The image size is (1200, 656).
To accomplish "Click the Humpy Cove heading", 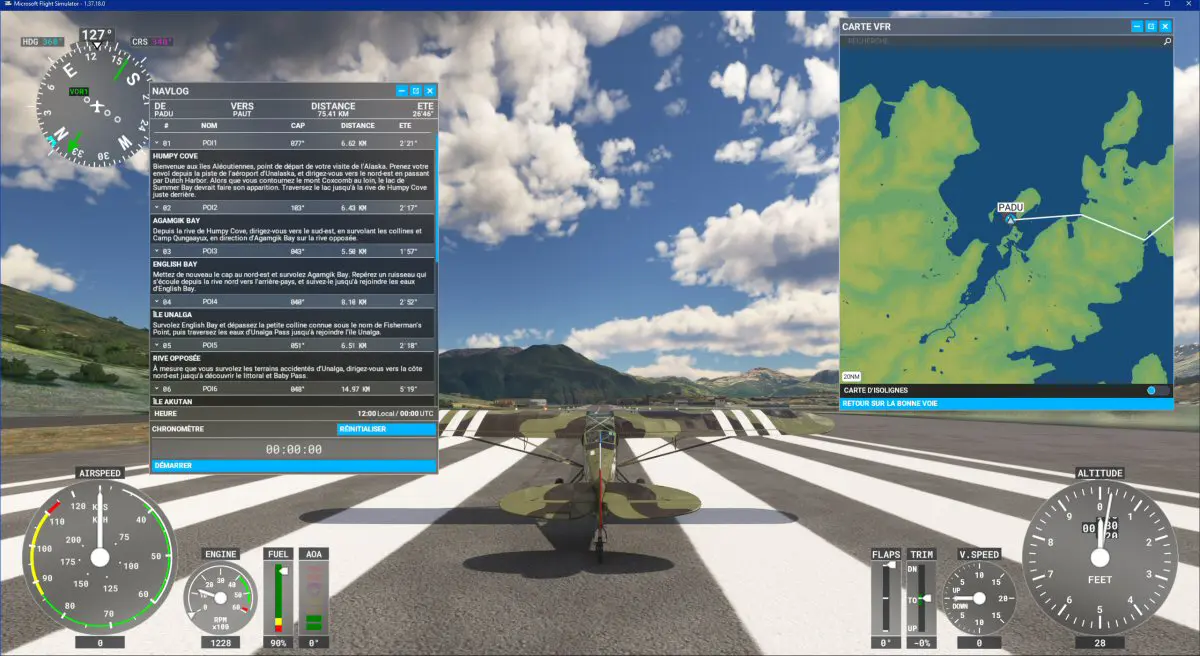I will pyautogui.click(x=175, y=156).
